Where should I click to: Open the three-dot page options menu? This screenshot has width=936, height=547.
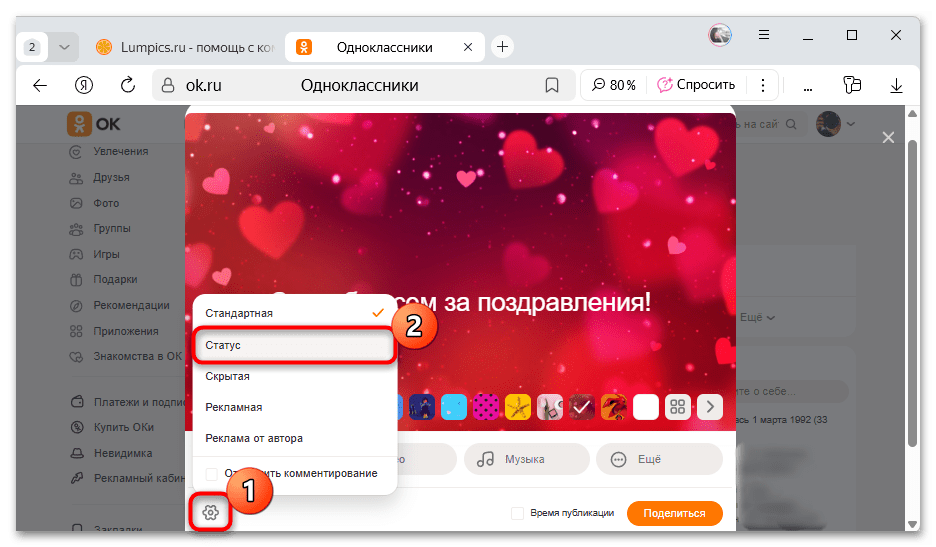[x=762, y=85]
